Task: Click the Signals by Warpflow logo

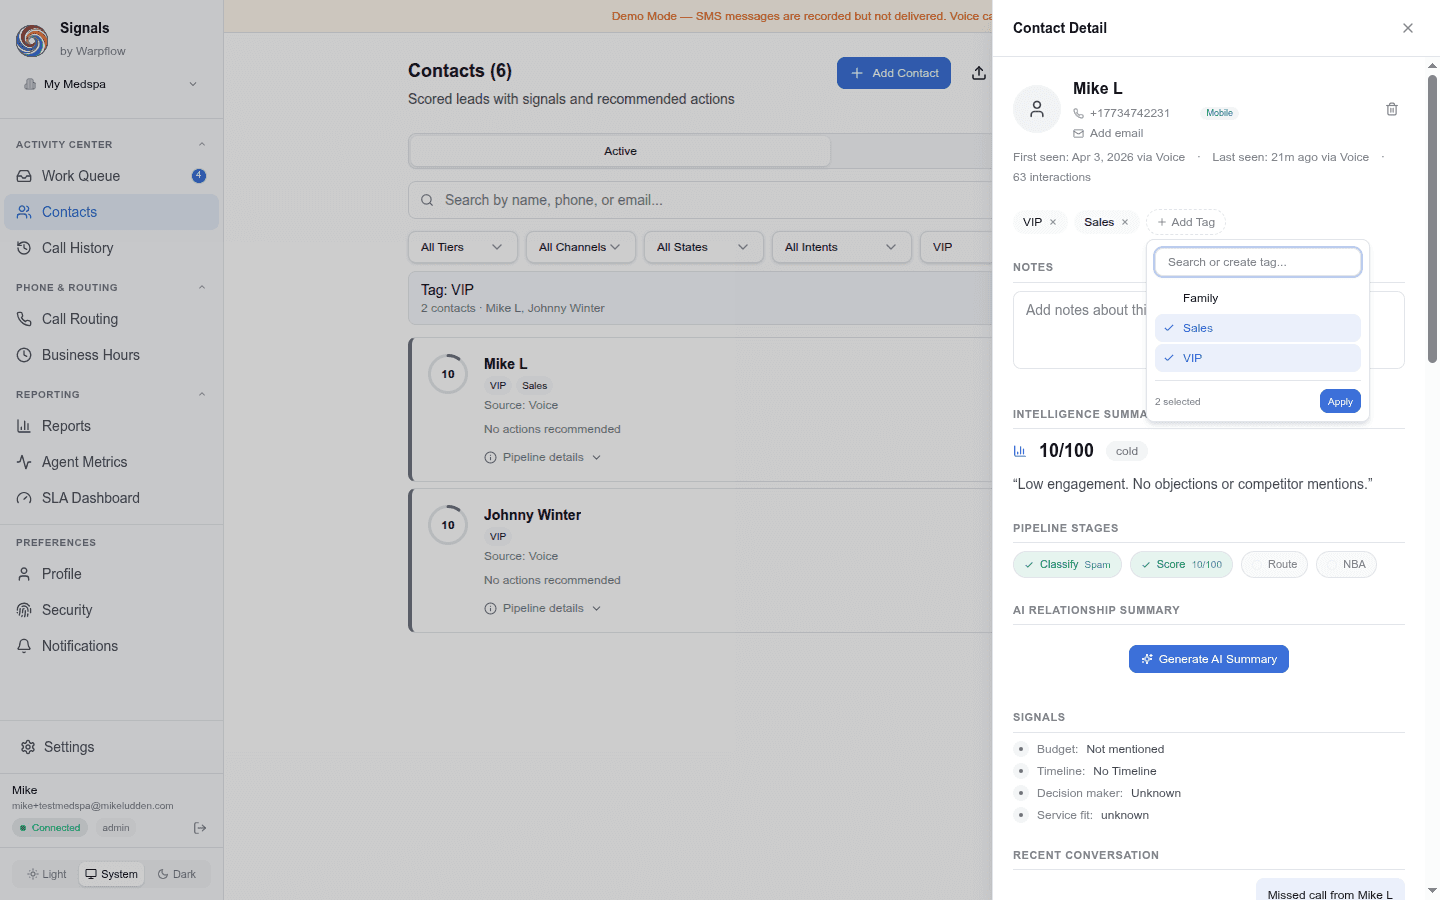Action: 31,41
